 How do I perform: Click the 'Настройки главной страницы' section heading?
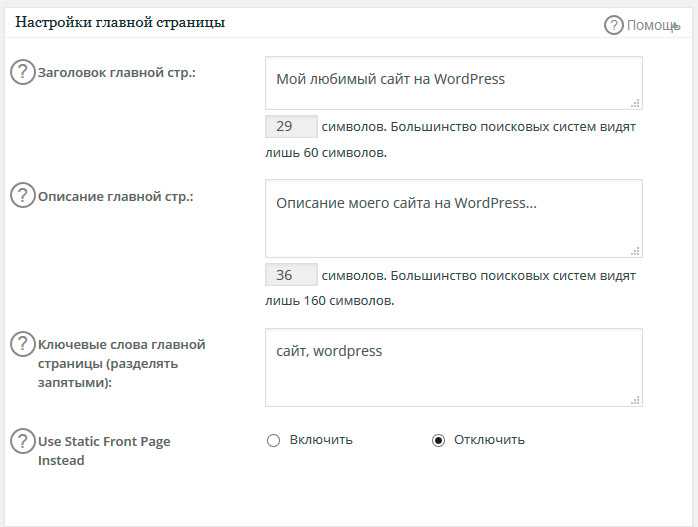[120, 22]
